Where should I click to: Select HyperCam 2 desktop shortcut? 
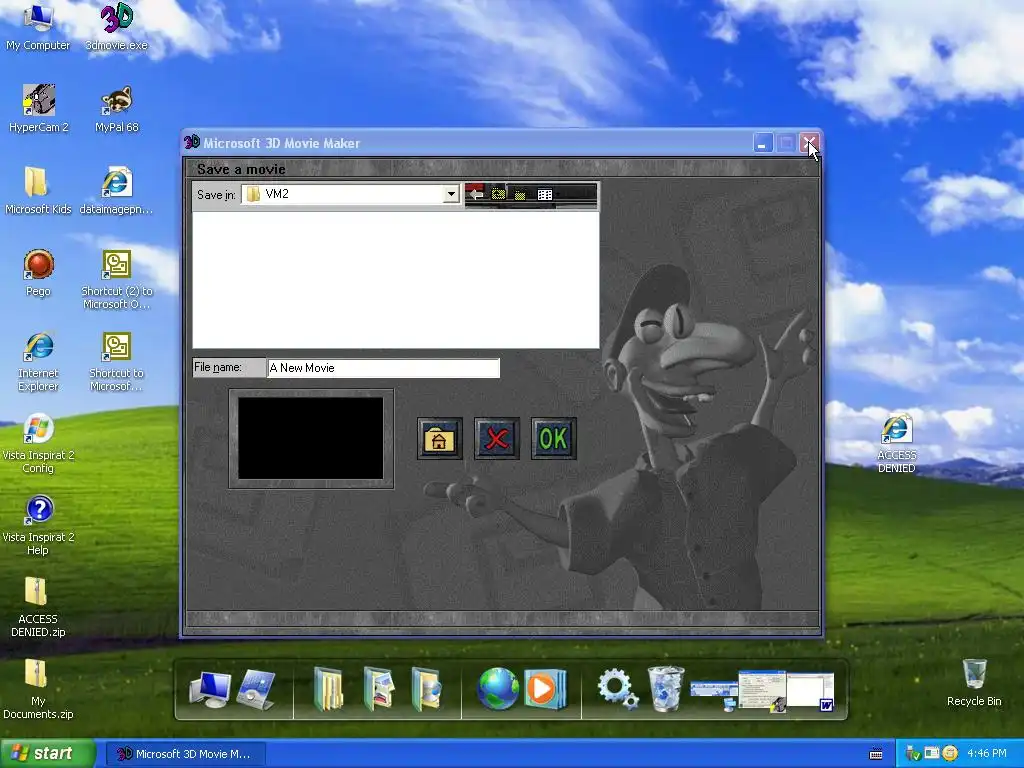tap(39, 109)
